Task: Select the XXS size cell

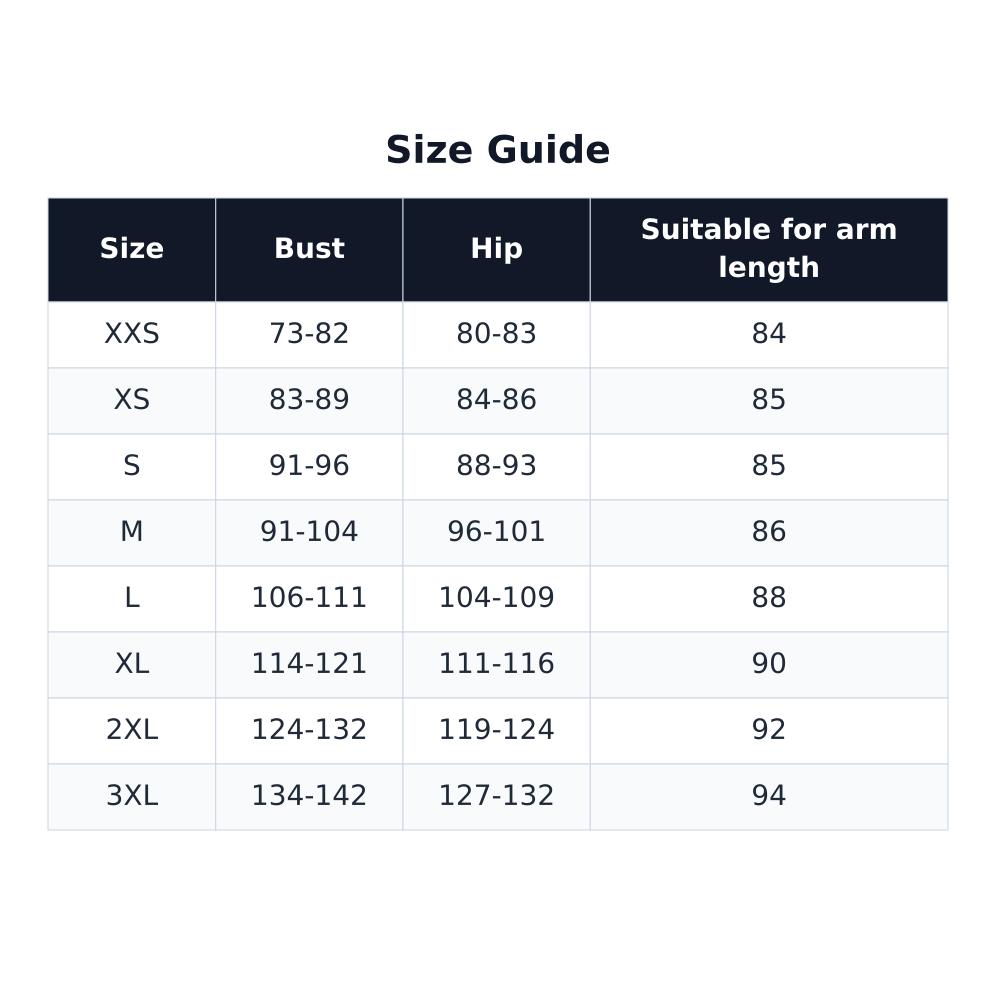Action: (x=131, y=334)
